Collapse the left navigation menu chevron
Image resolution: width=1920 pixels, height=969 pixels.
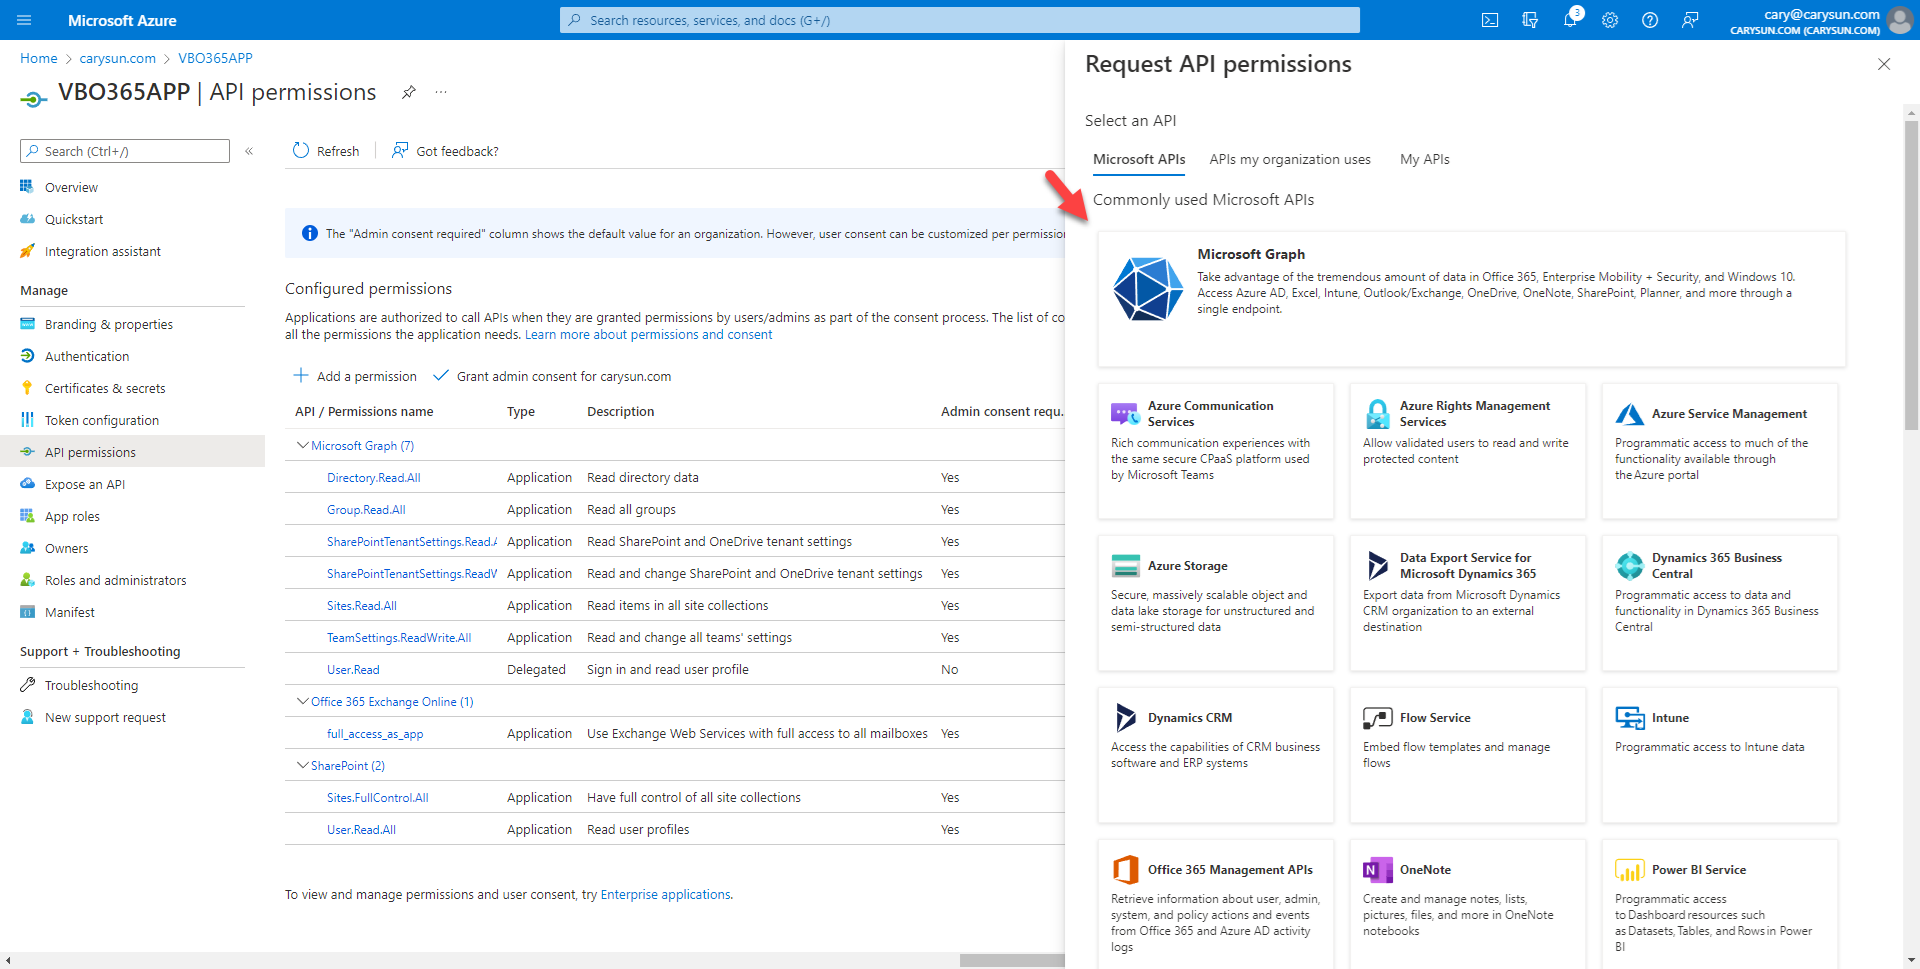pyautogui.click(x=249, y=151)
